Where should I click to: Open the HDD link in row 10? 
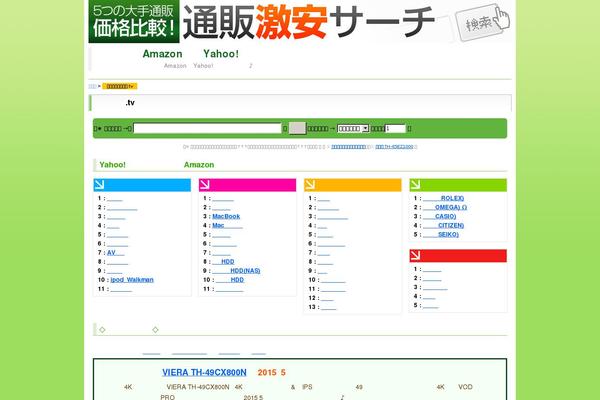[230, 280]
